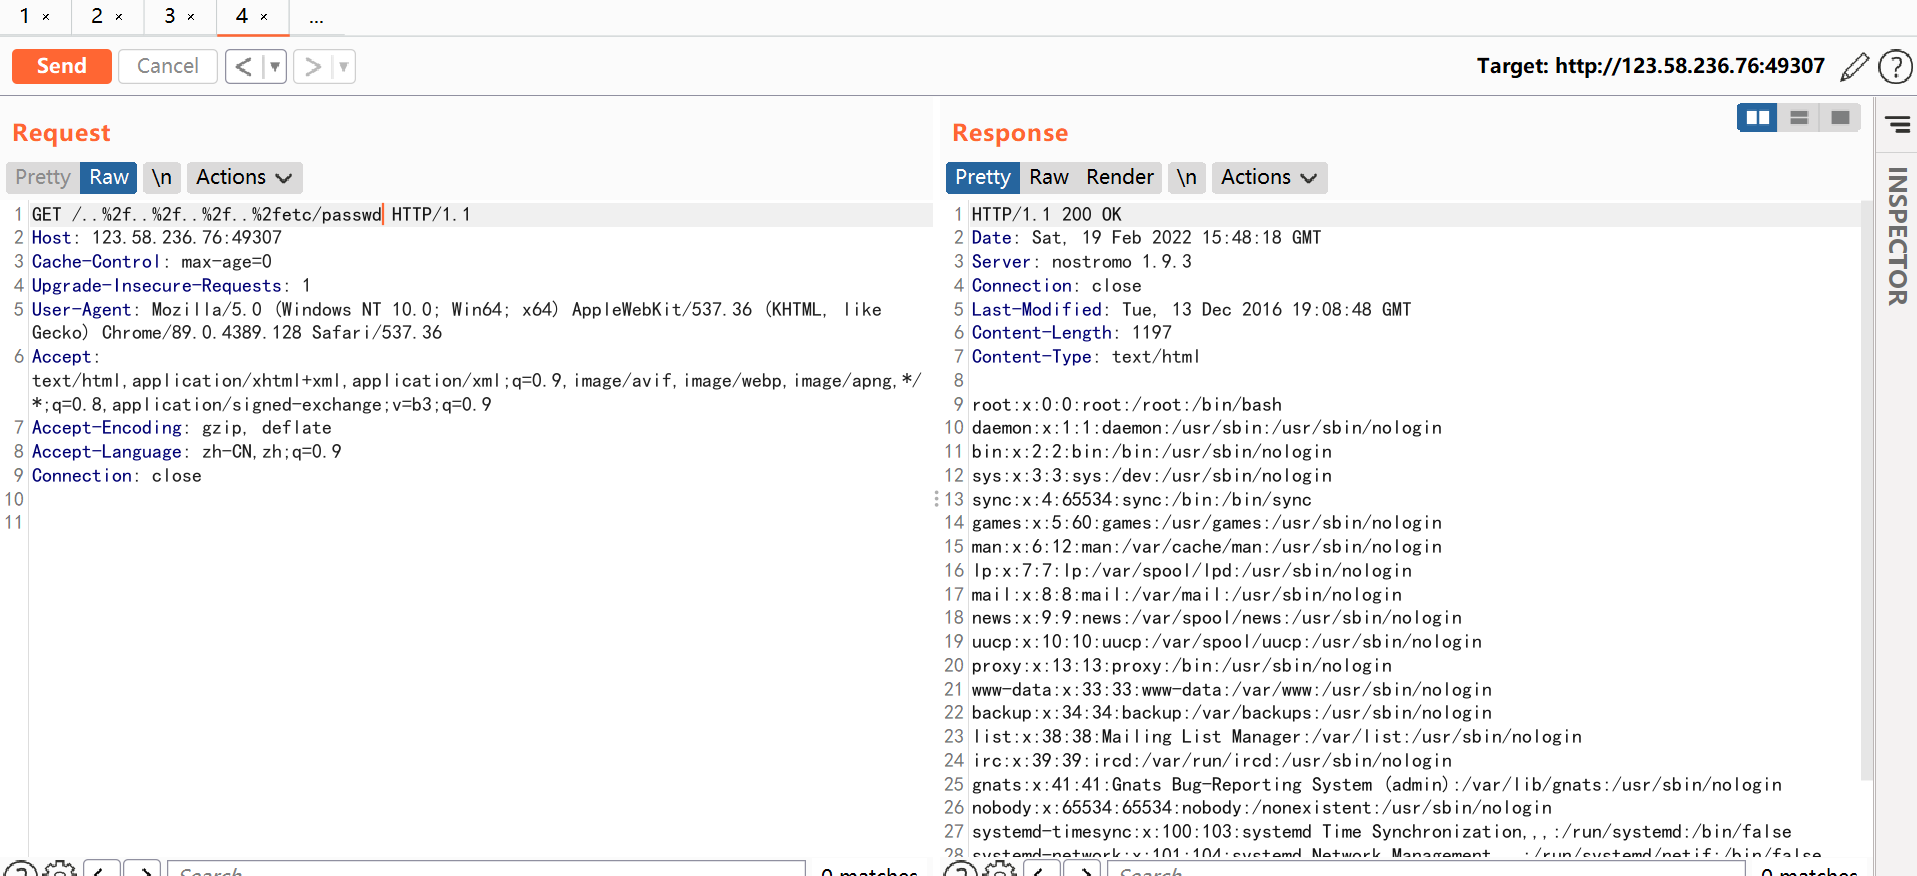This screenshot has width=1917, height=876.
Task: Click the Request search field
Action: [486, 868]
